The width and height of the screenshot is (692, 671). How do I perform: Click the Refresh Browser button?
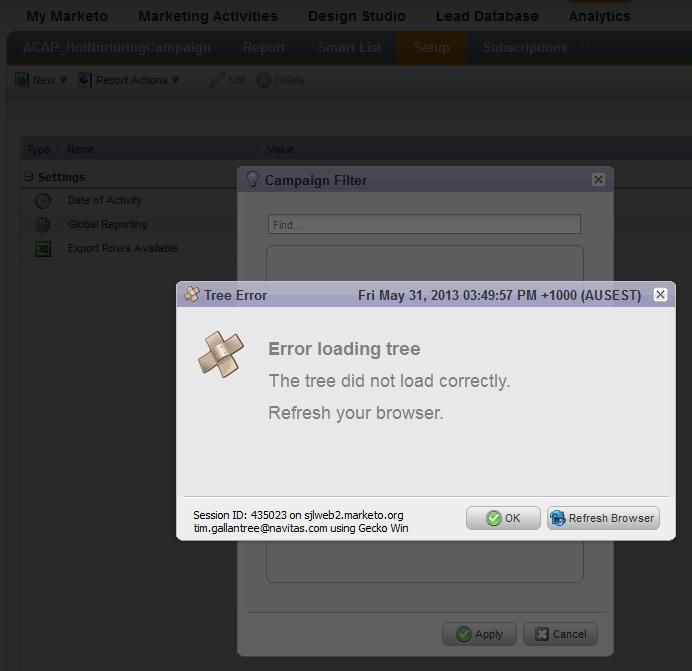603,518
